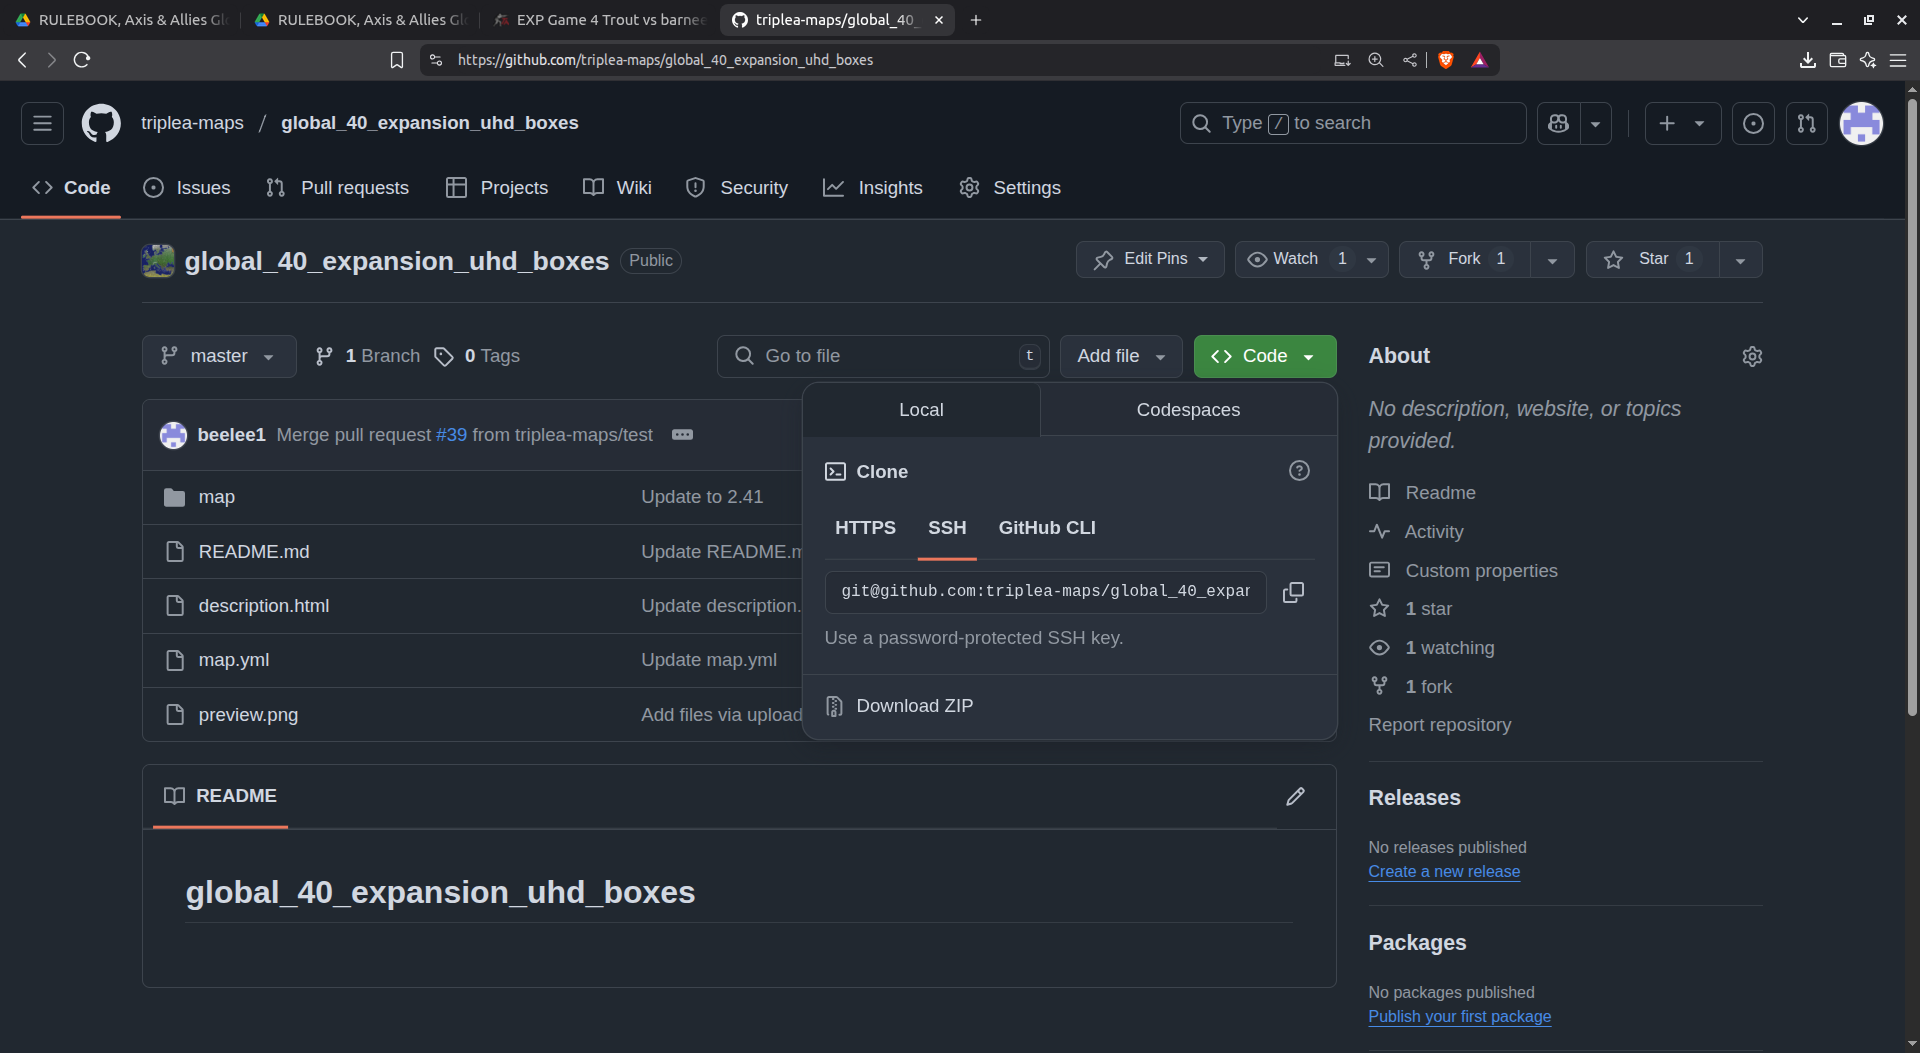1920x1053 pixels.
Task: Click the Watch button
Action: 1297,259
